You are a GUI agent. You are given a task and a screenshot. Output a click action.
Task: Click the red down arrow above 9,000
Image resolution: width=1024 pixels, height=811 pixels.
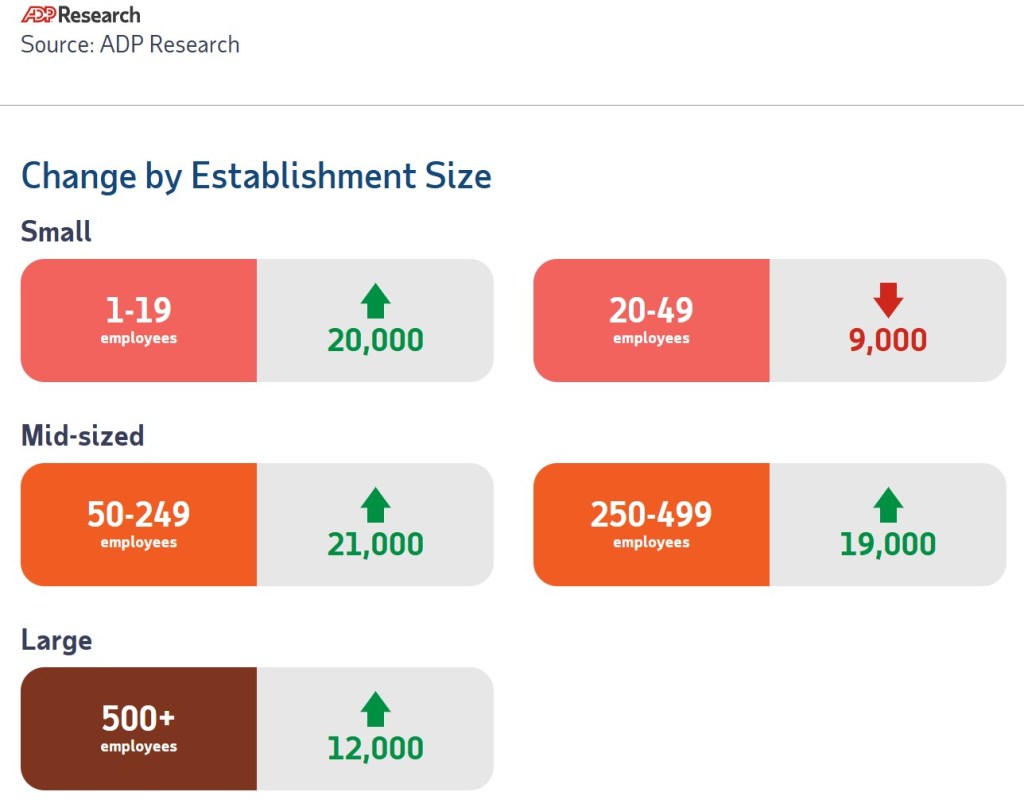click(888, 300)
